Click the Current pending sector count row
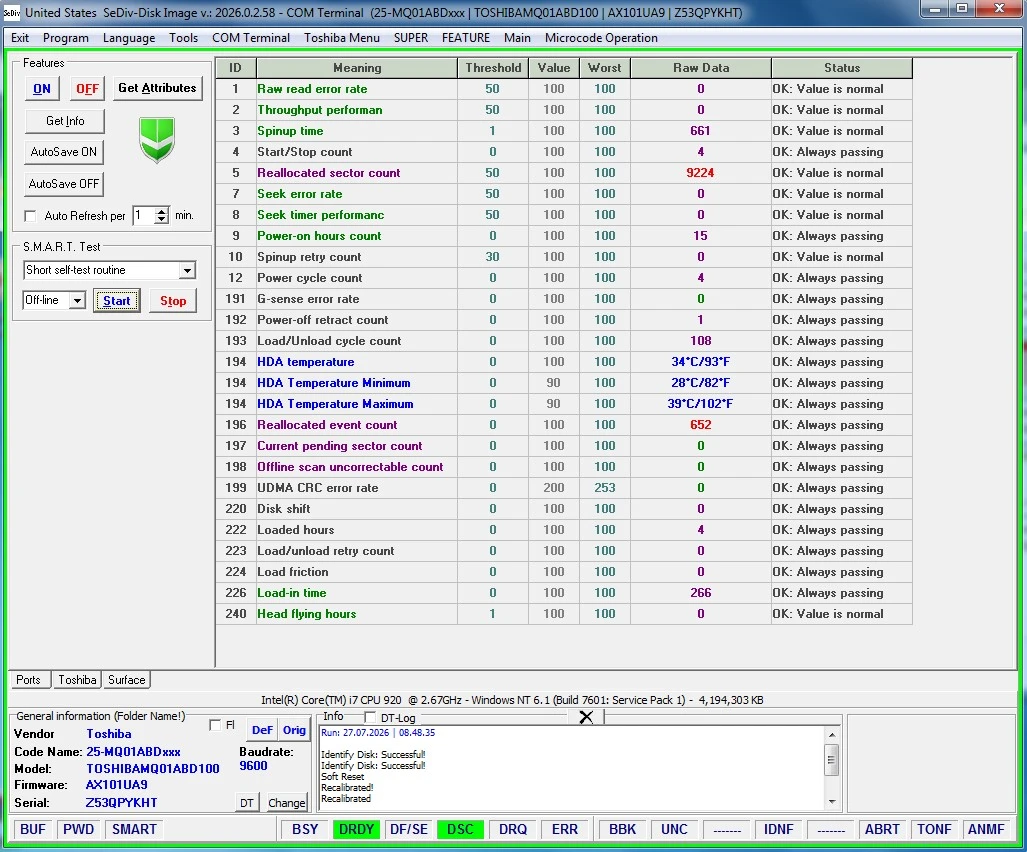Viewport: 1027px width, 852px height. coord(564,446)
